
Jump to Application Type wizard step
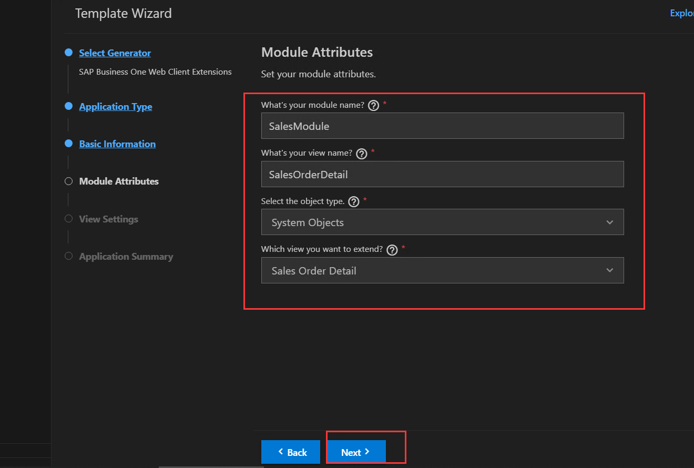click(x=116, y=106)
